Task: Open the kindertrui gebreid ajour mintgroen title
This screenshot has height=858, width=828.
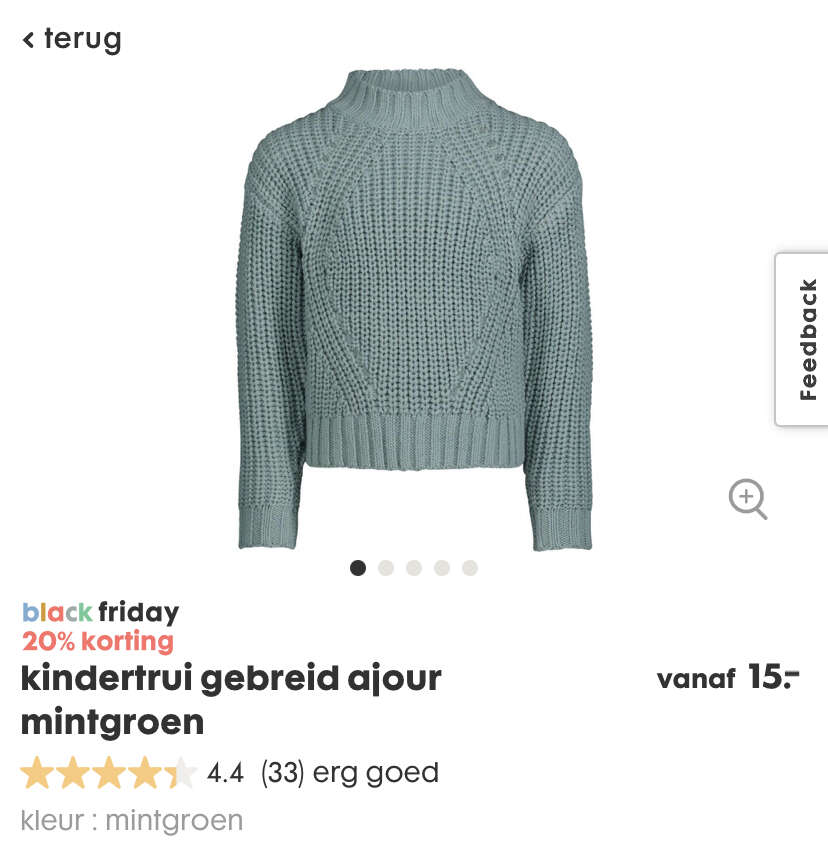Action: point(231,700)
